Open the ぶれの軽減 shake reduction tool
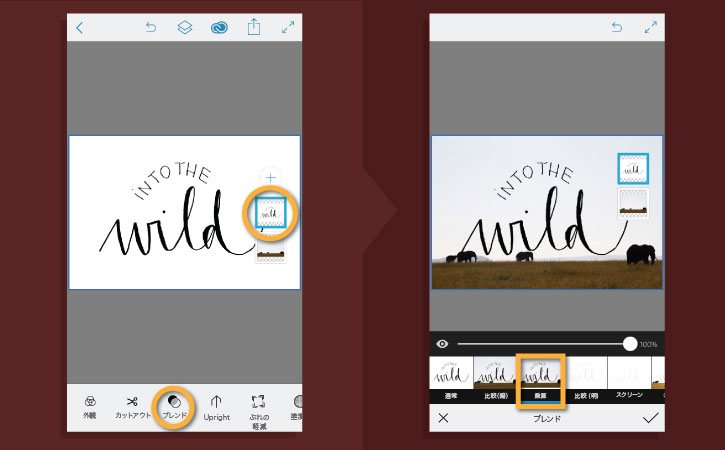The height and width of the screenshot is (450, 725). [259, 412]
